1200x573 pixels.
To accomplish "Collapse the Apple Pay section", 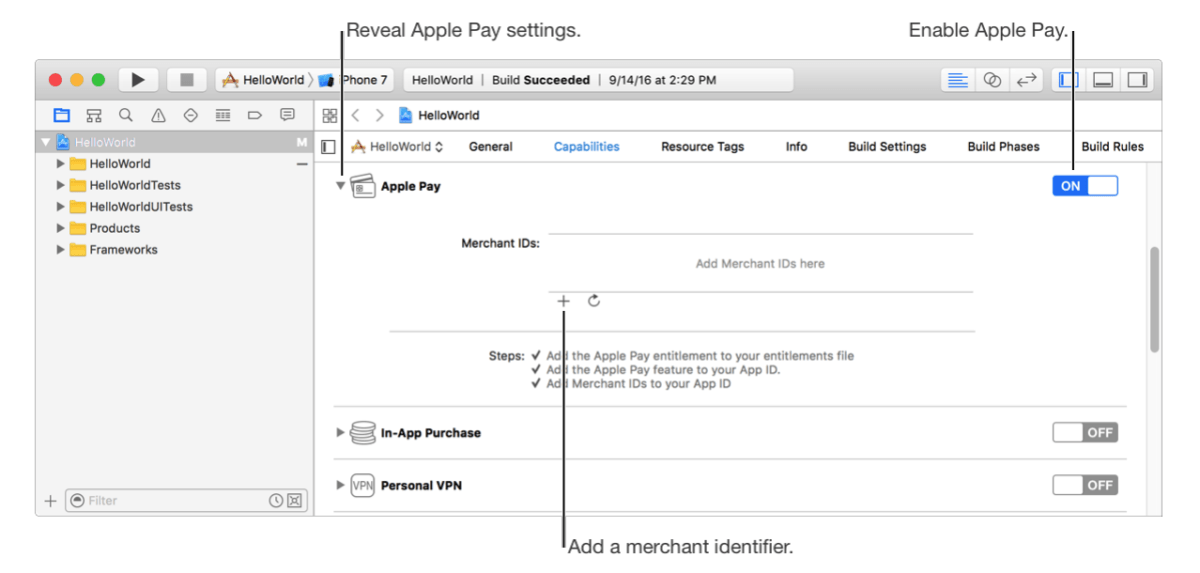I will pos(340,186).
